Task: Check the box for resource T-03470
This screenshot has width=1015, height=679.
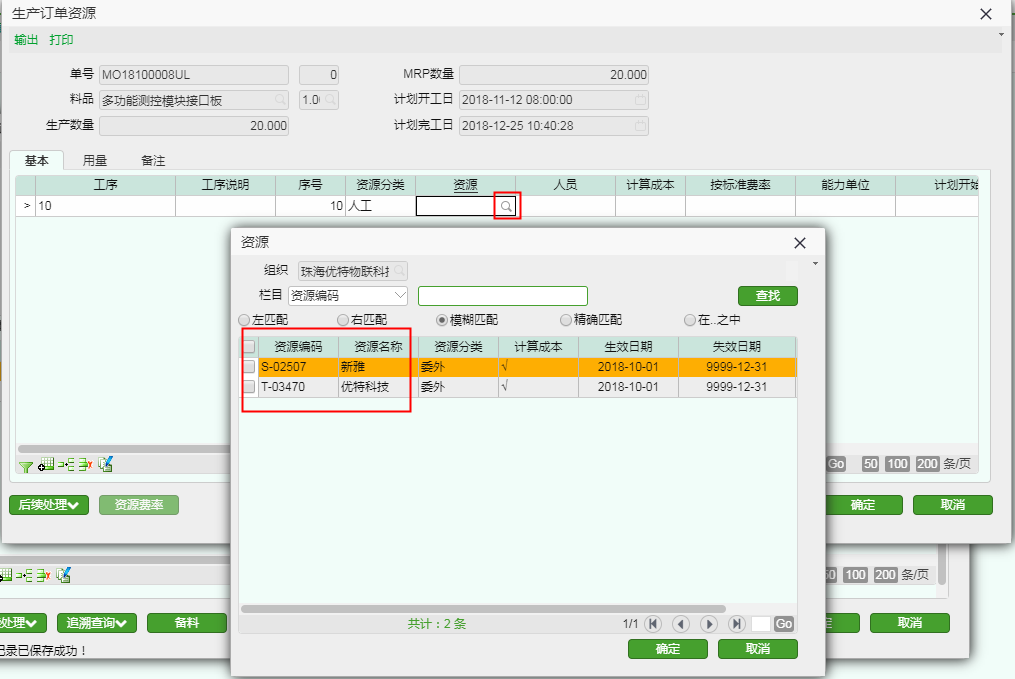Action: (x=249, y=387)
